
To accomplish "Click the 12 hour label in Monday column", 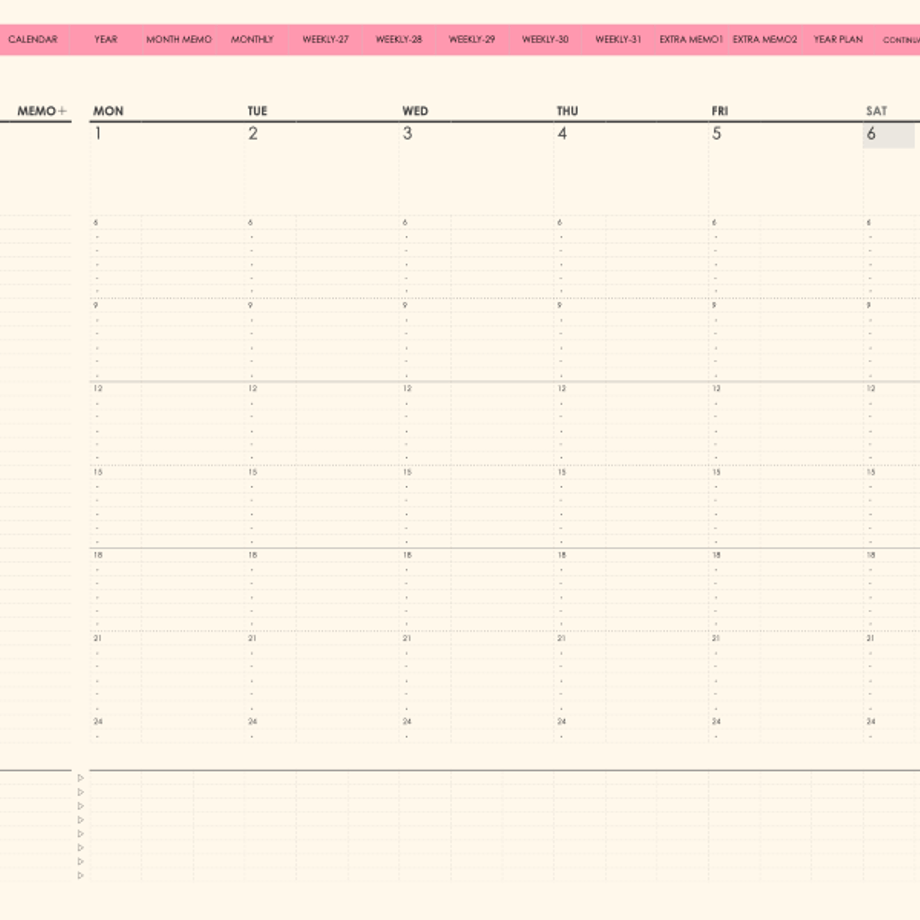I will pos(98,388).
